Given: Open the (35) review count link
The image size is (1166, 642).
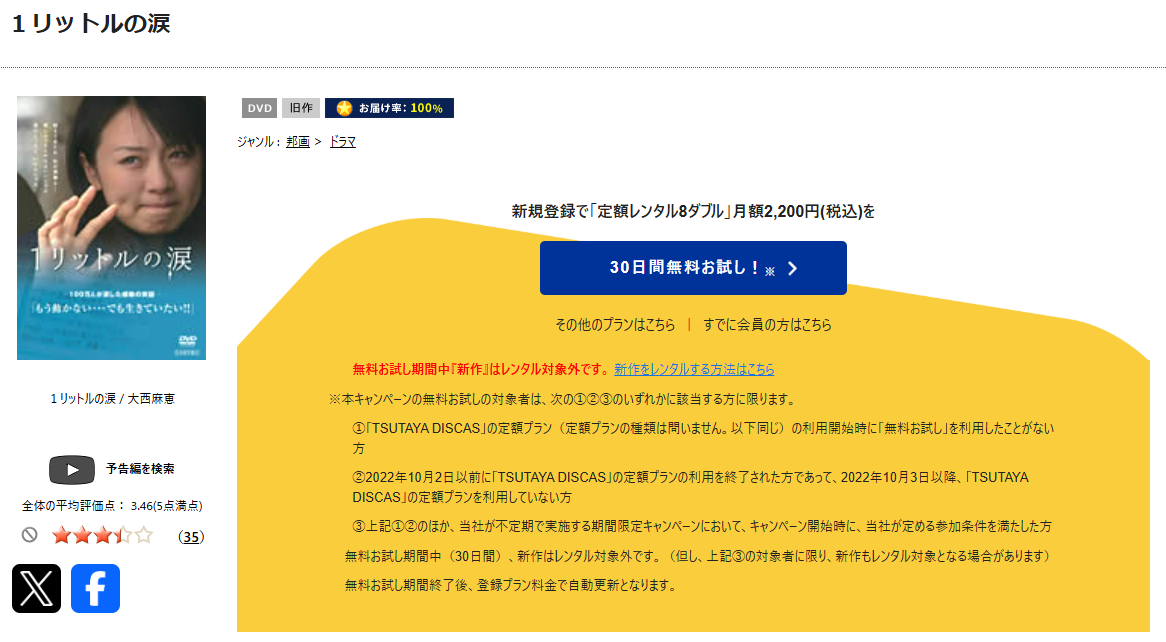Looking at the screenshot, I should point(189,537).
